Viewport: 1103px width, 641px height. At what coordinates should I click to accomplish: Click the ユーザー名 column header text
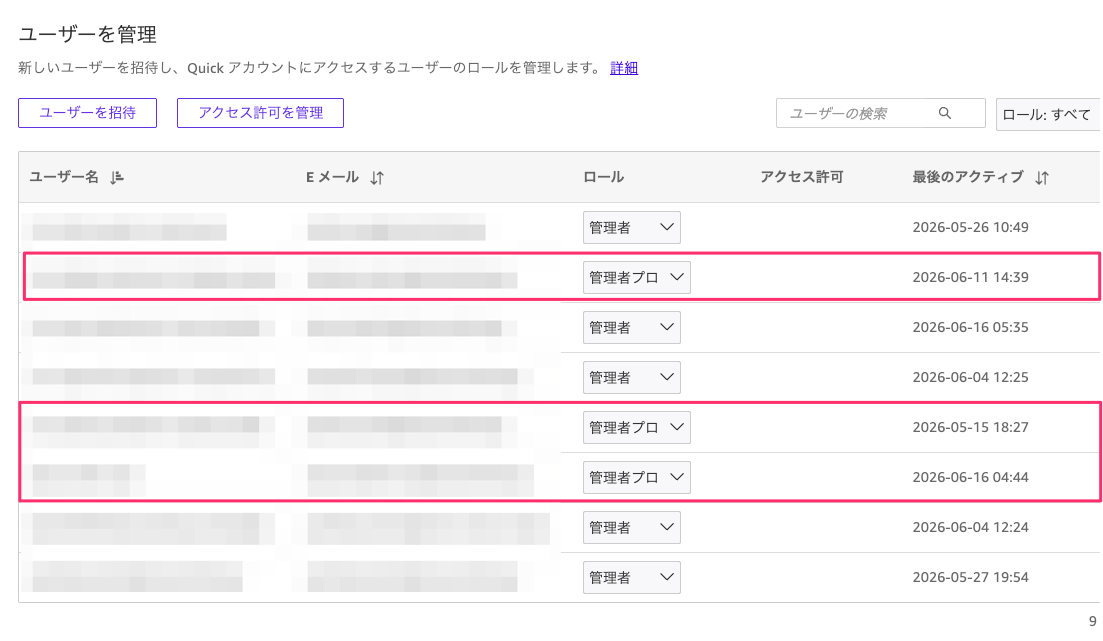(x=64, y=177)
